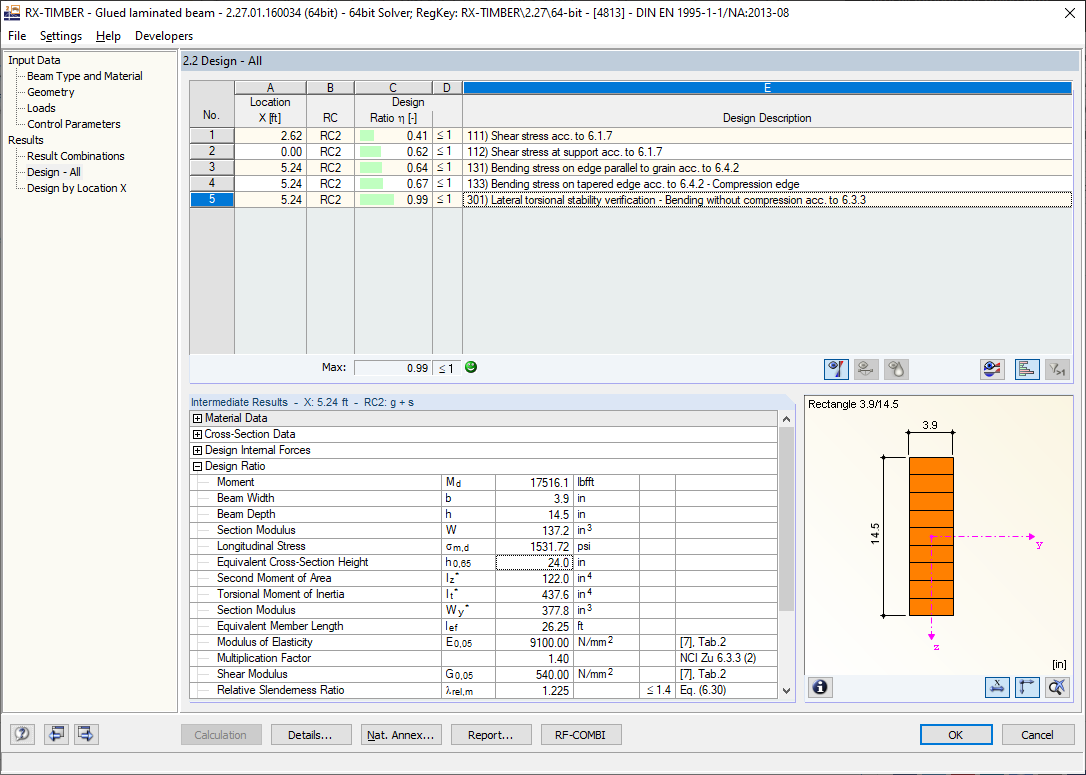Open the Help menu
The width and height of the screenshot is (1086, 775).
tap(108, 36)
